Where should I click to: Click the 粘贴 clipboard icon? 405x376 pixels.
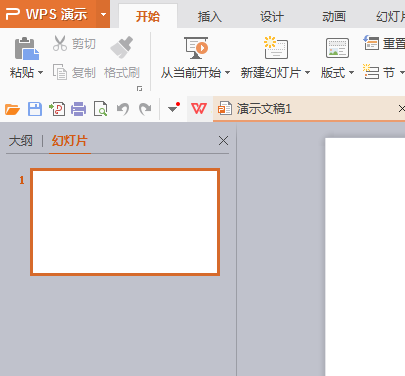[26, 48]
